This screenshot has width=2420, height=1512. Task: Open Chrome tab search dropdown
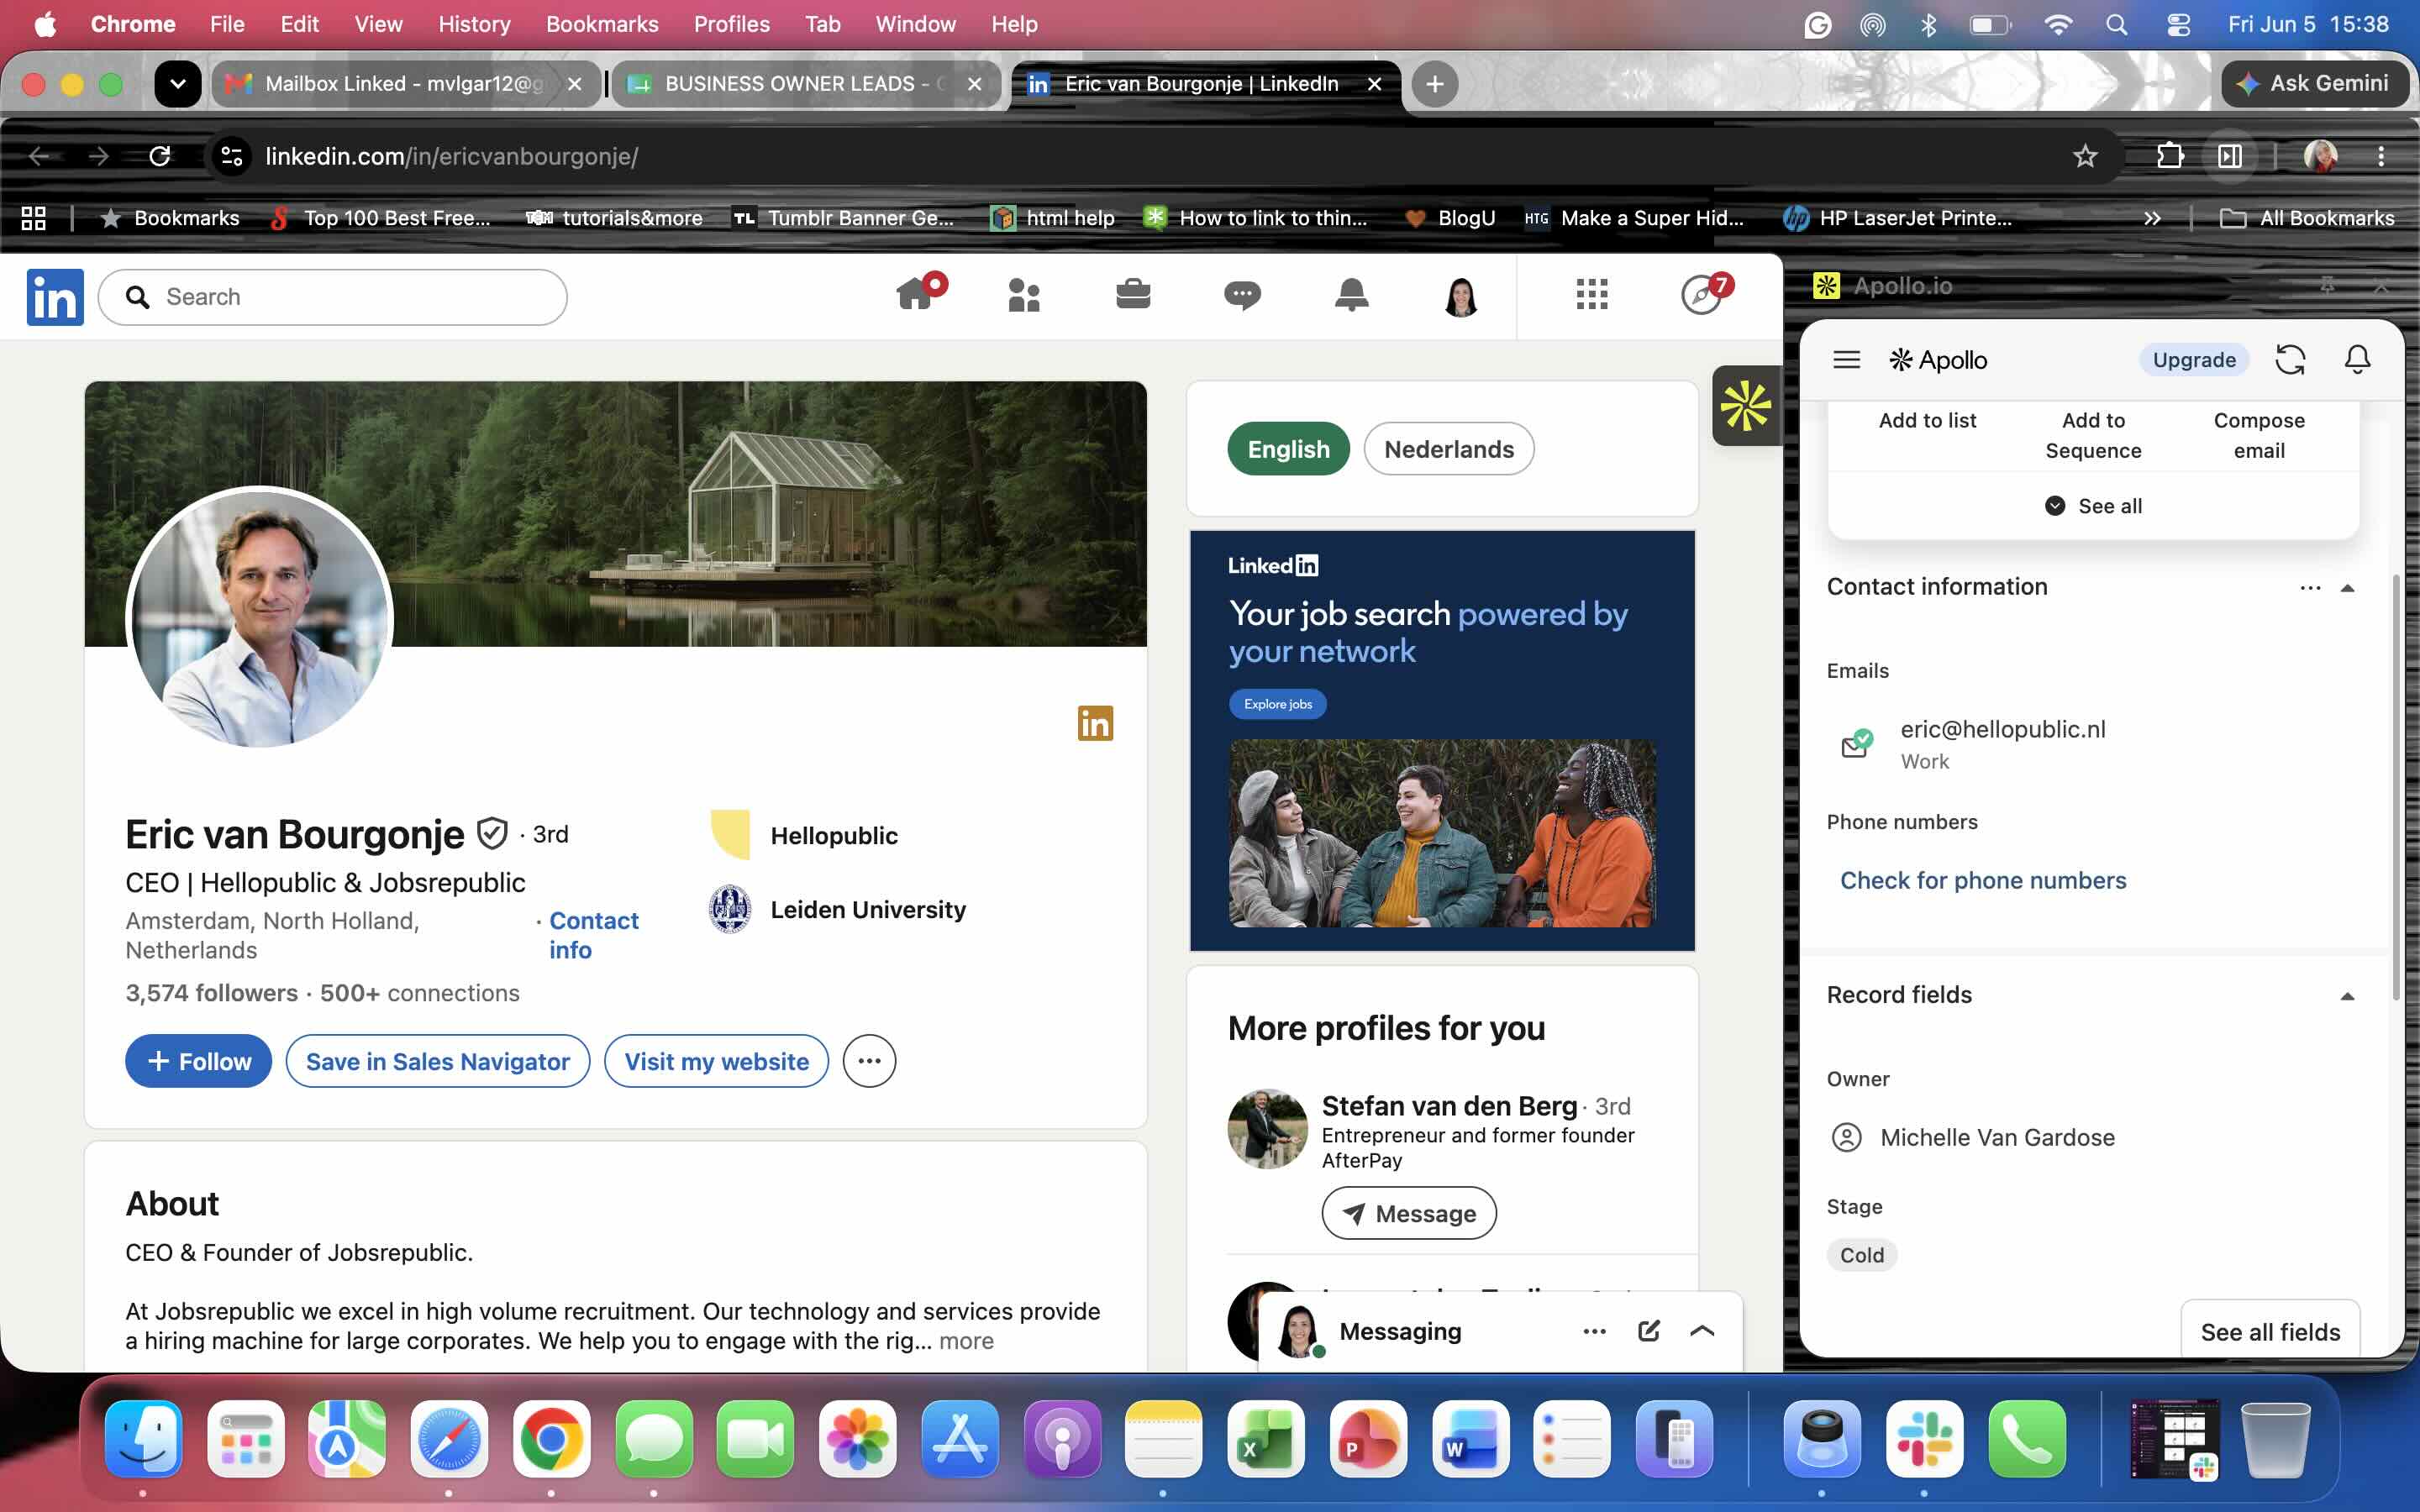coord(178,84)
